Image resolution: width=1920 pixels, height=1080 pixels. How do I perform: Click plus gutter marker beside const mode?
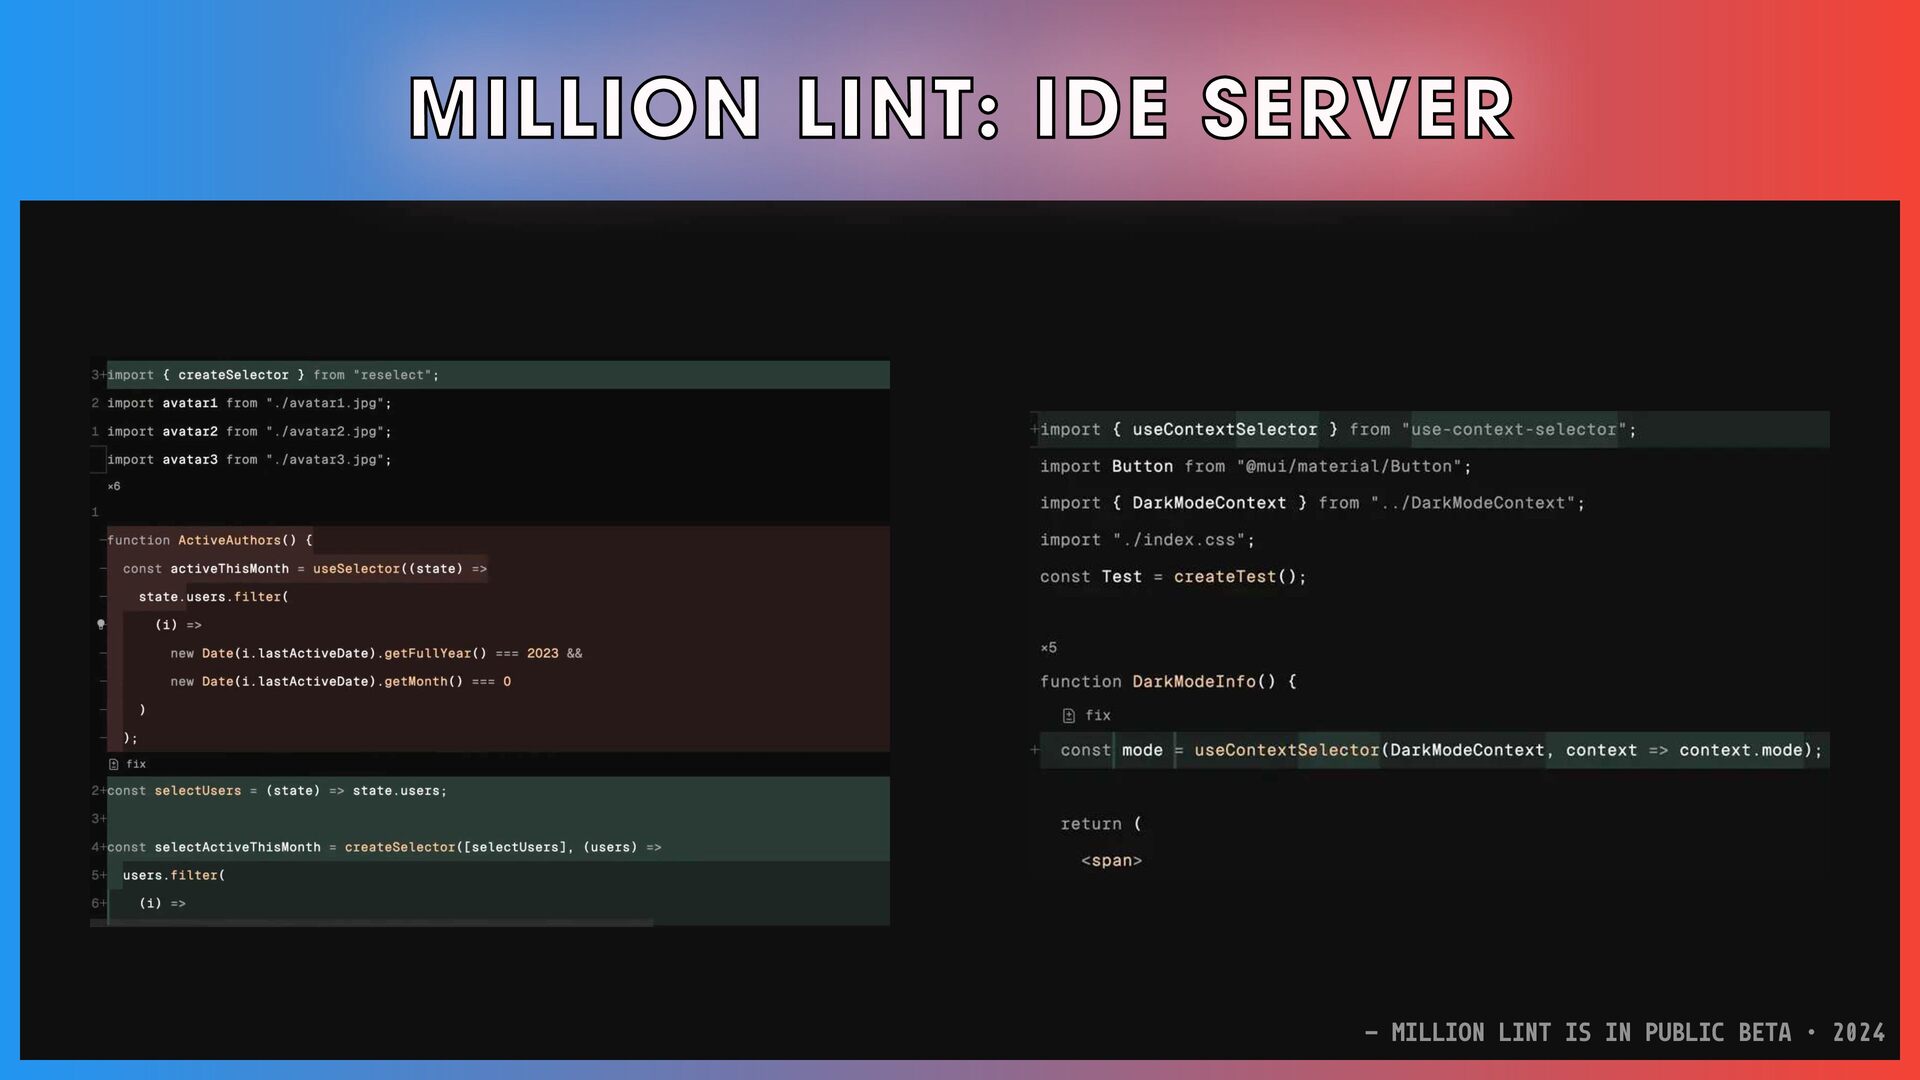point(1035,750)
